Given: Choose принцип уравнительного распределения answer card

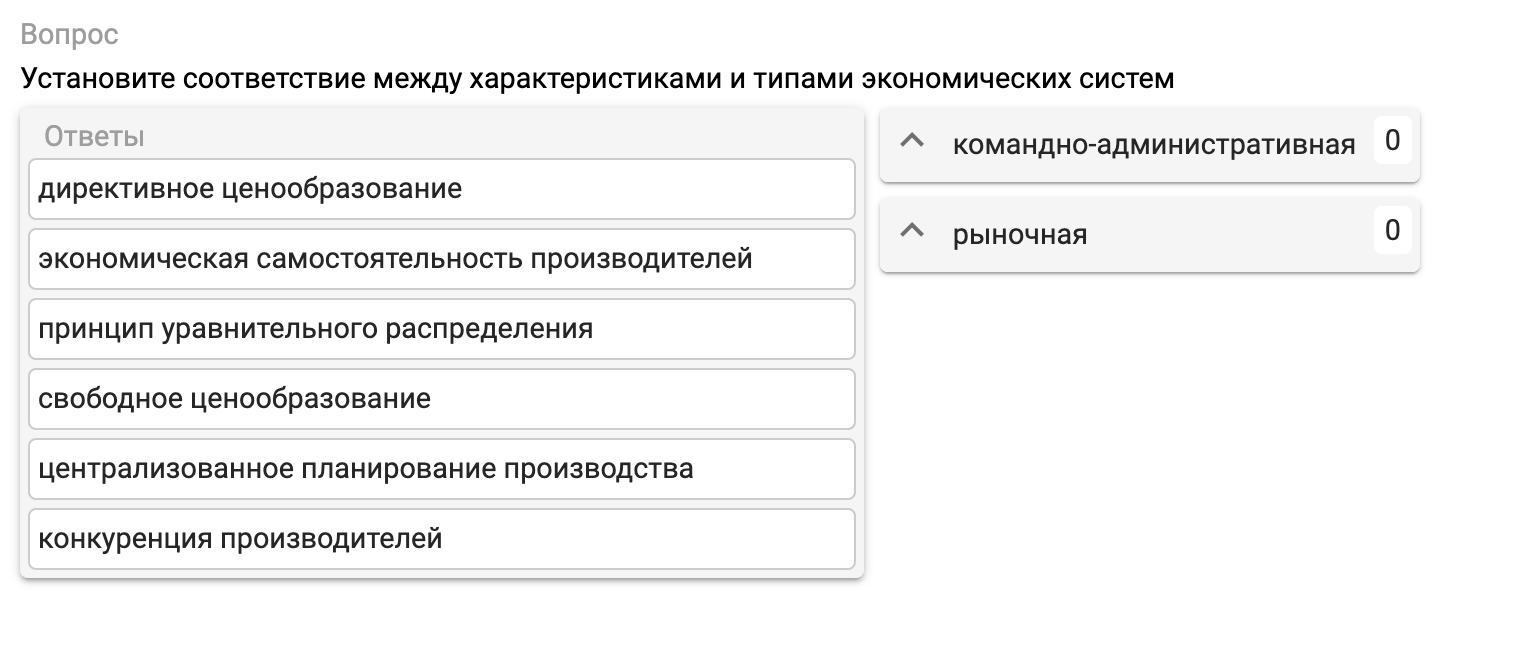Looking at the screenshot, I should (441, 329).
